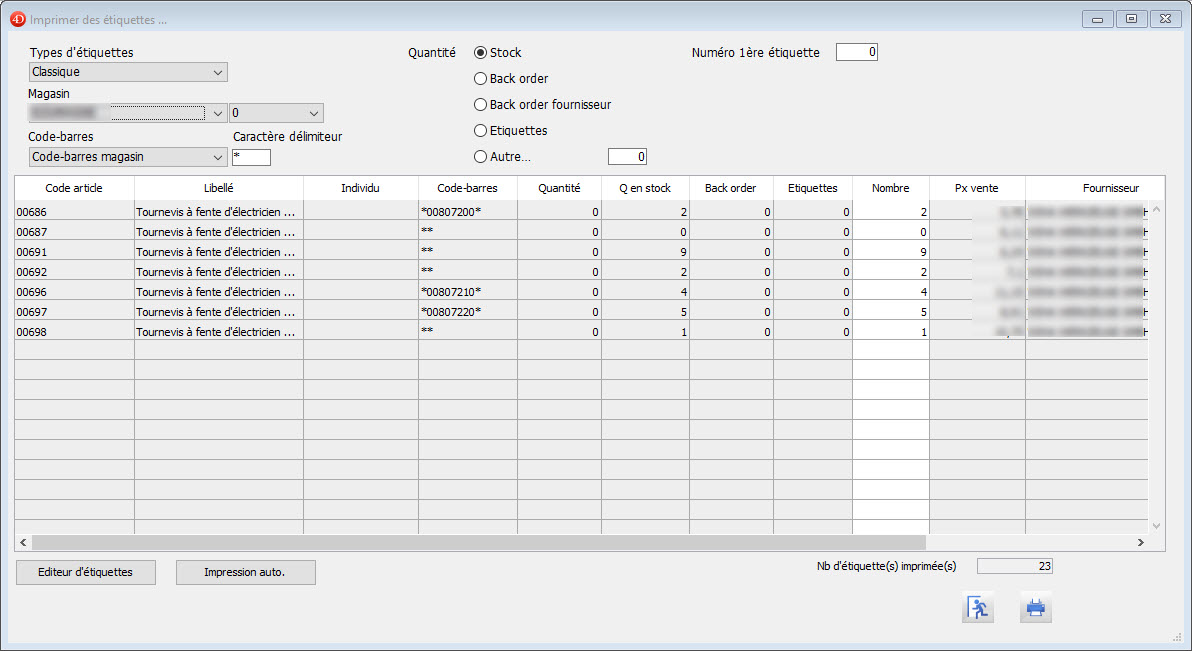Click the Numéro 1ère étiquette input field
1192x651 pixels.
[856, 53]
